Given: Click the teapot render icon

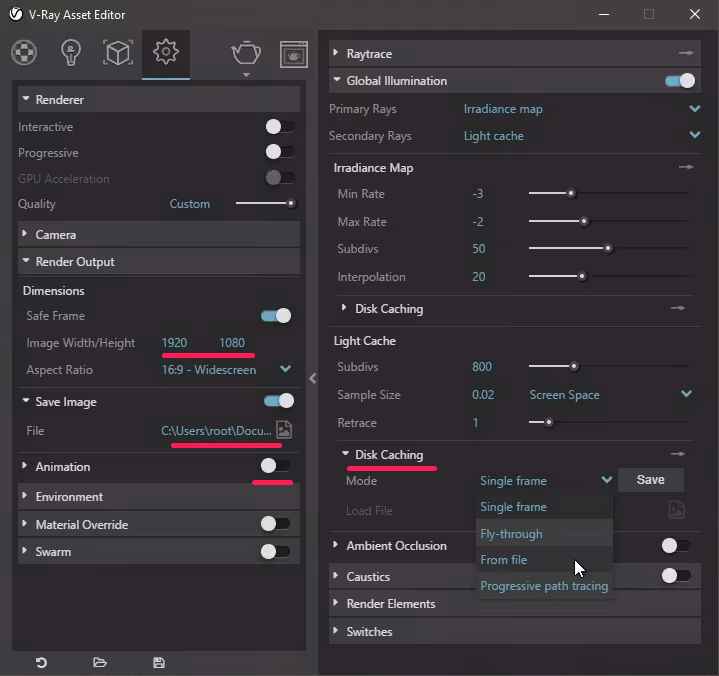Looking at the screenshot, I should pos(246,52).
